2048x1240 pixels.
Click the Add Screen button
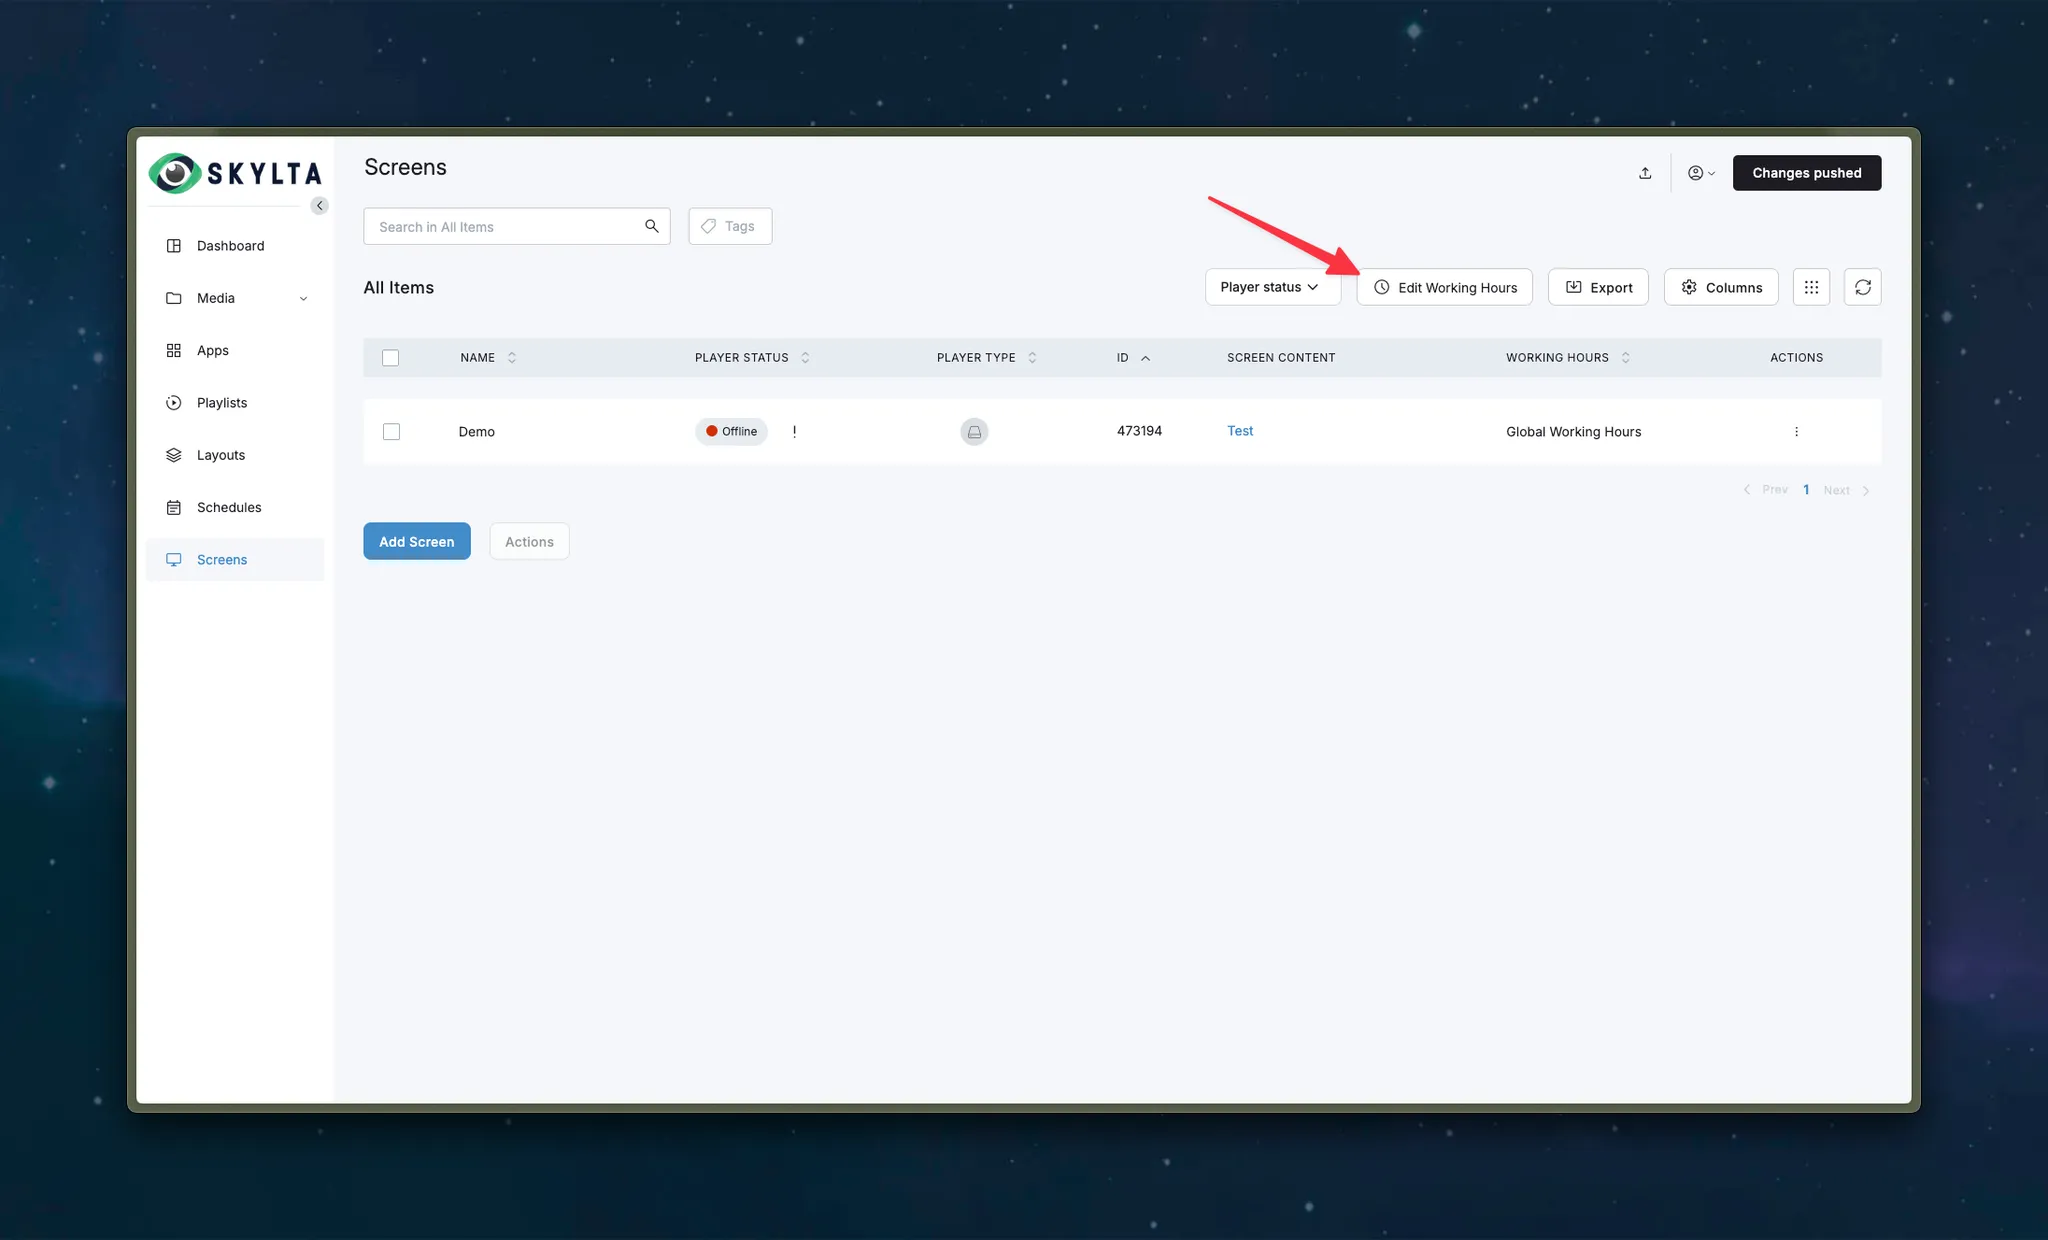point(417,541)
